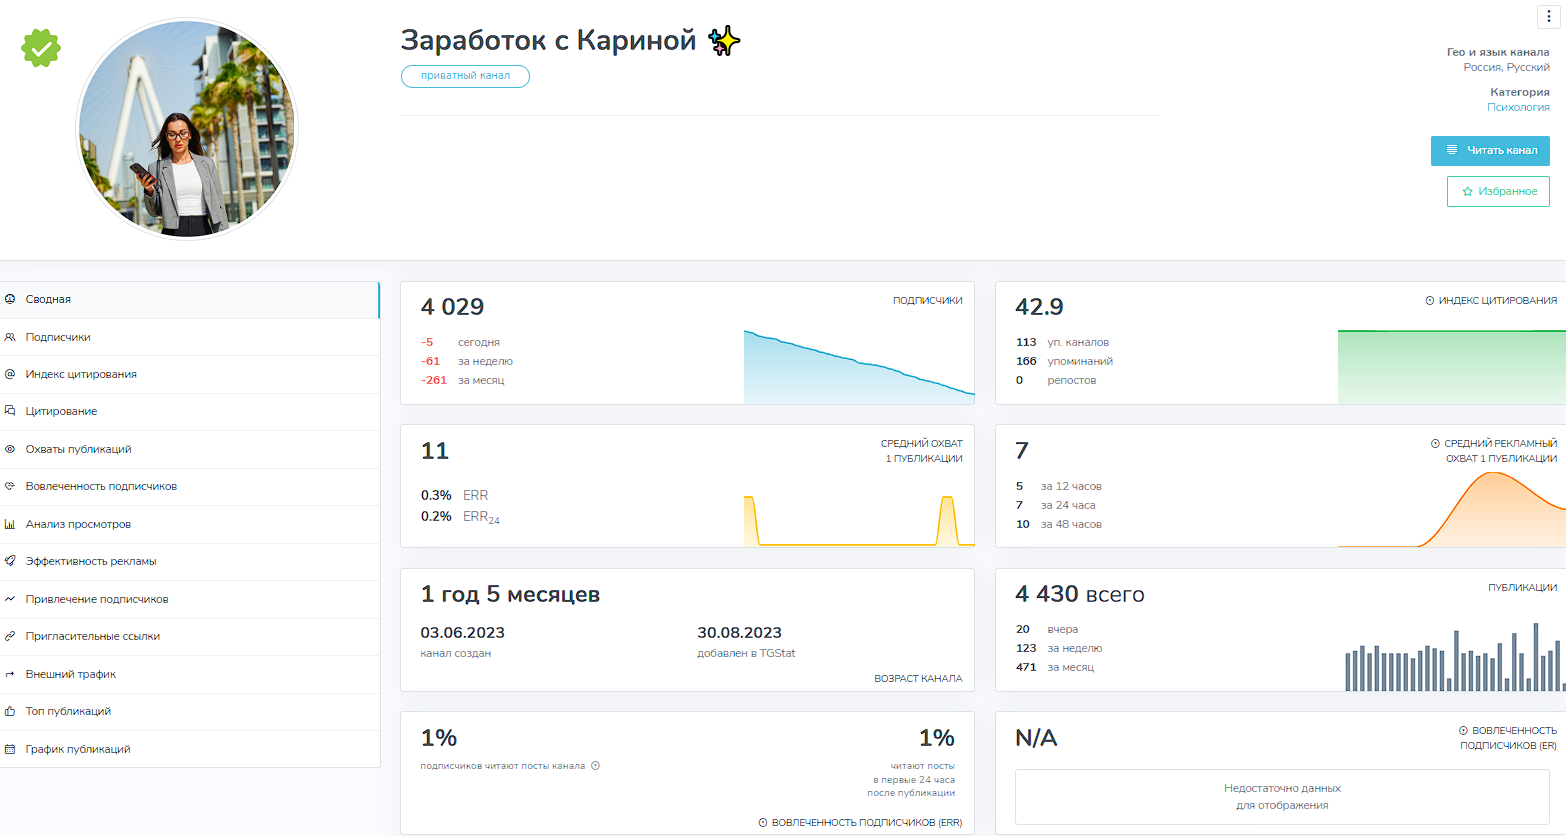Click the Читать канал button
Image resolution: width=1566 pixels, height=836 pixels.
click(1490, 150)
